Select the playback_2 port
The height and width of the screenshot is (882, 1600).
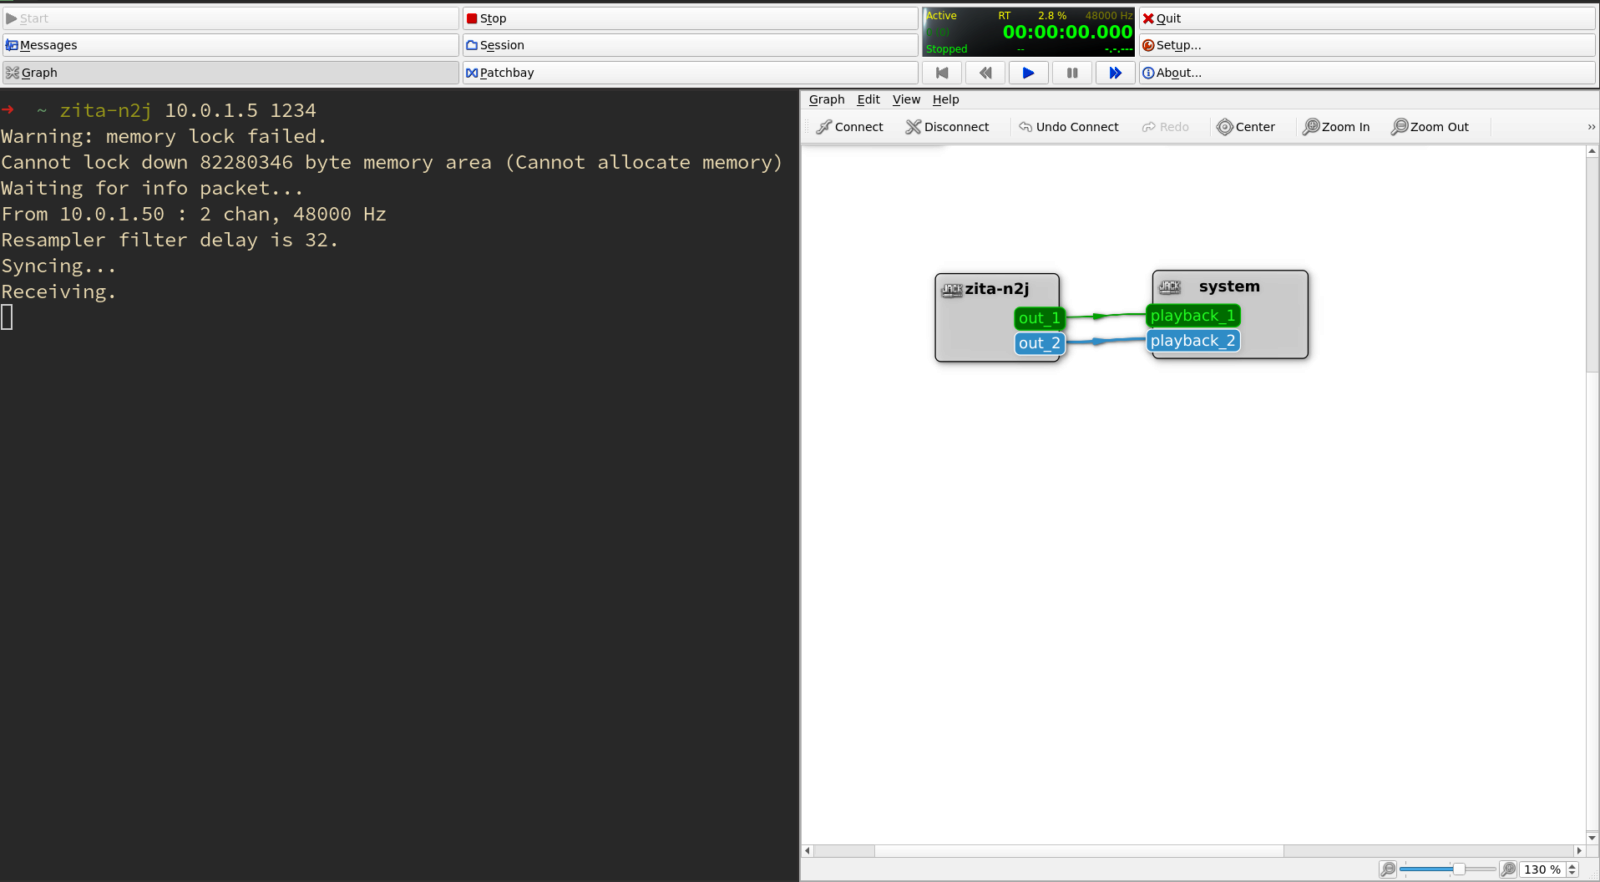point(1193,341)
